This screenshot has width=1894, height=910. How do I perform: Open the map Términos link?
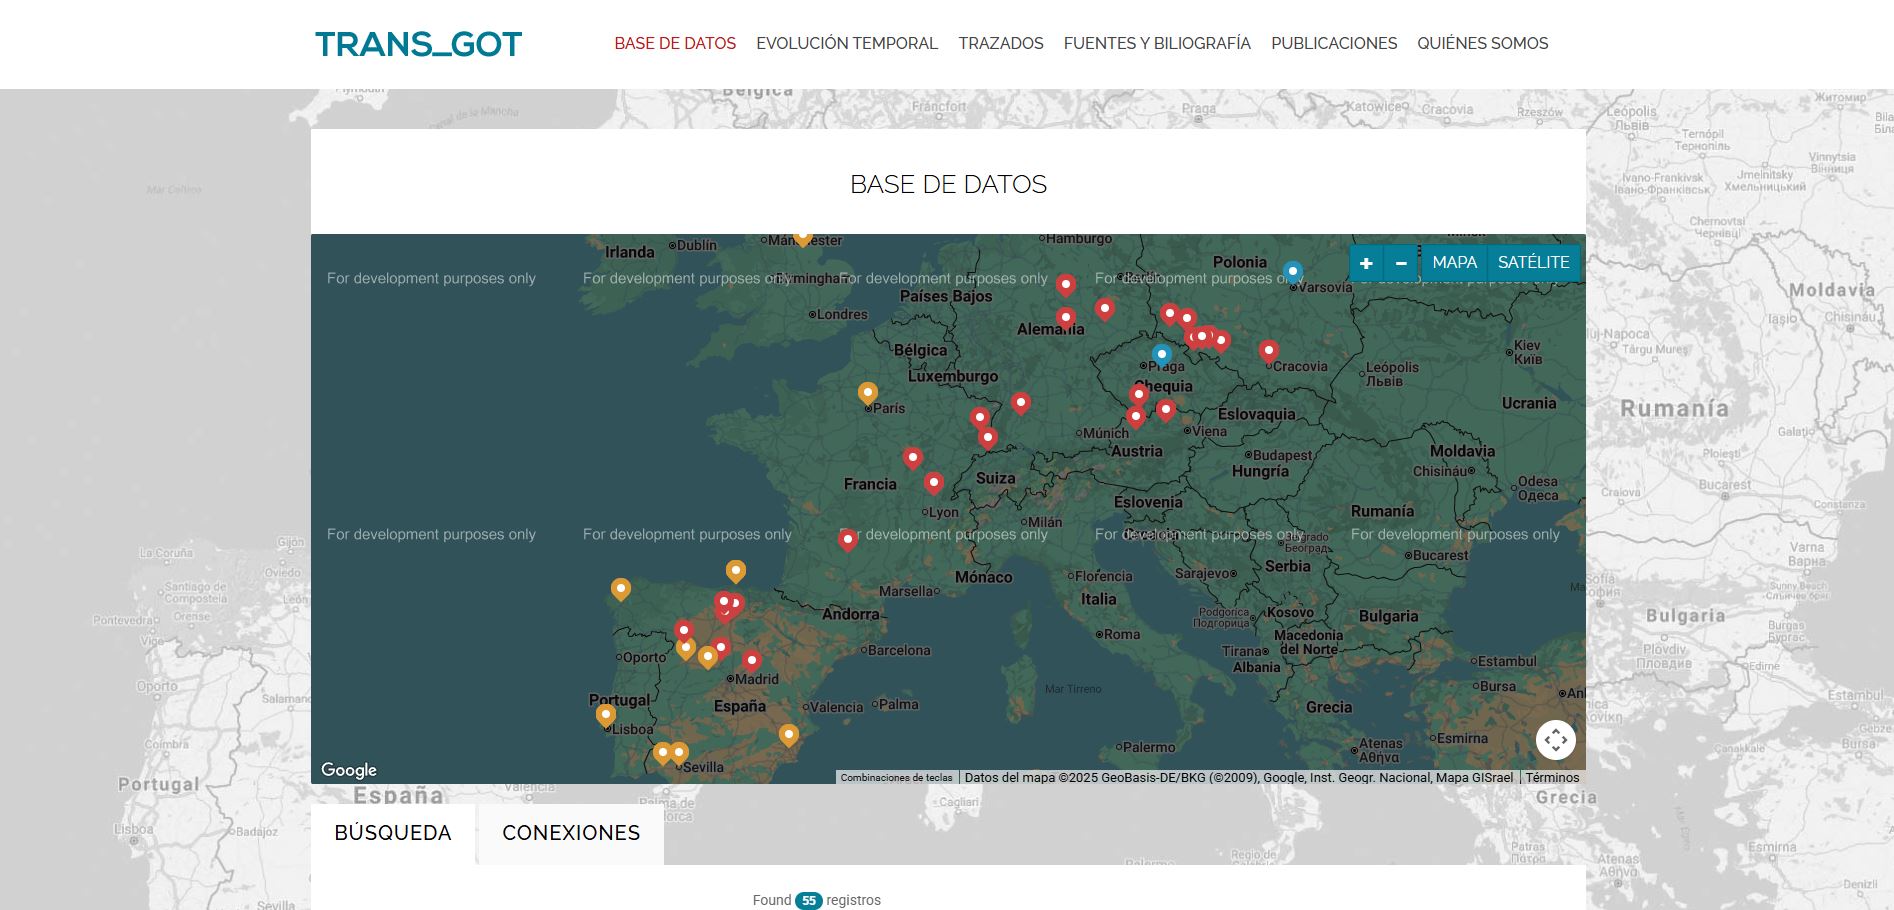point(1552,777)
